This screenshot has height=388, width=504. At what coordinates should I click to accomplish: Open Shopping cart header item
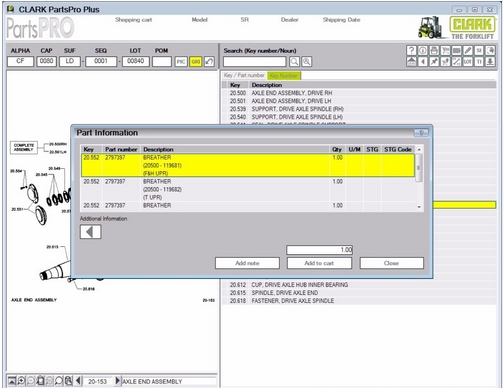pos(133,20)
